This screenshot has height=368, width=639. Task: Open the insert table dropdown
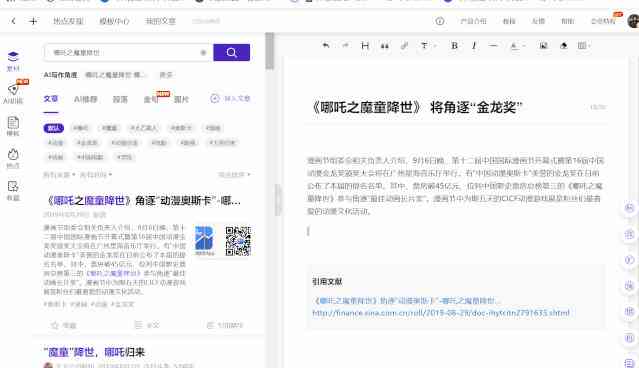point(584,46)
